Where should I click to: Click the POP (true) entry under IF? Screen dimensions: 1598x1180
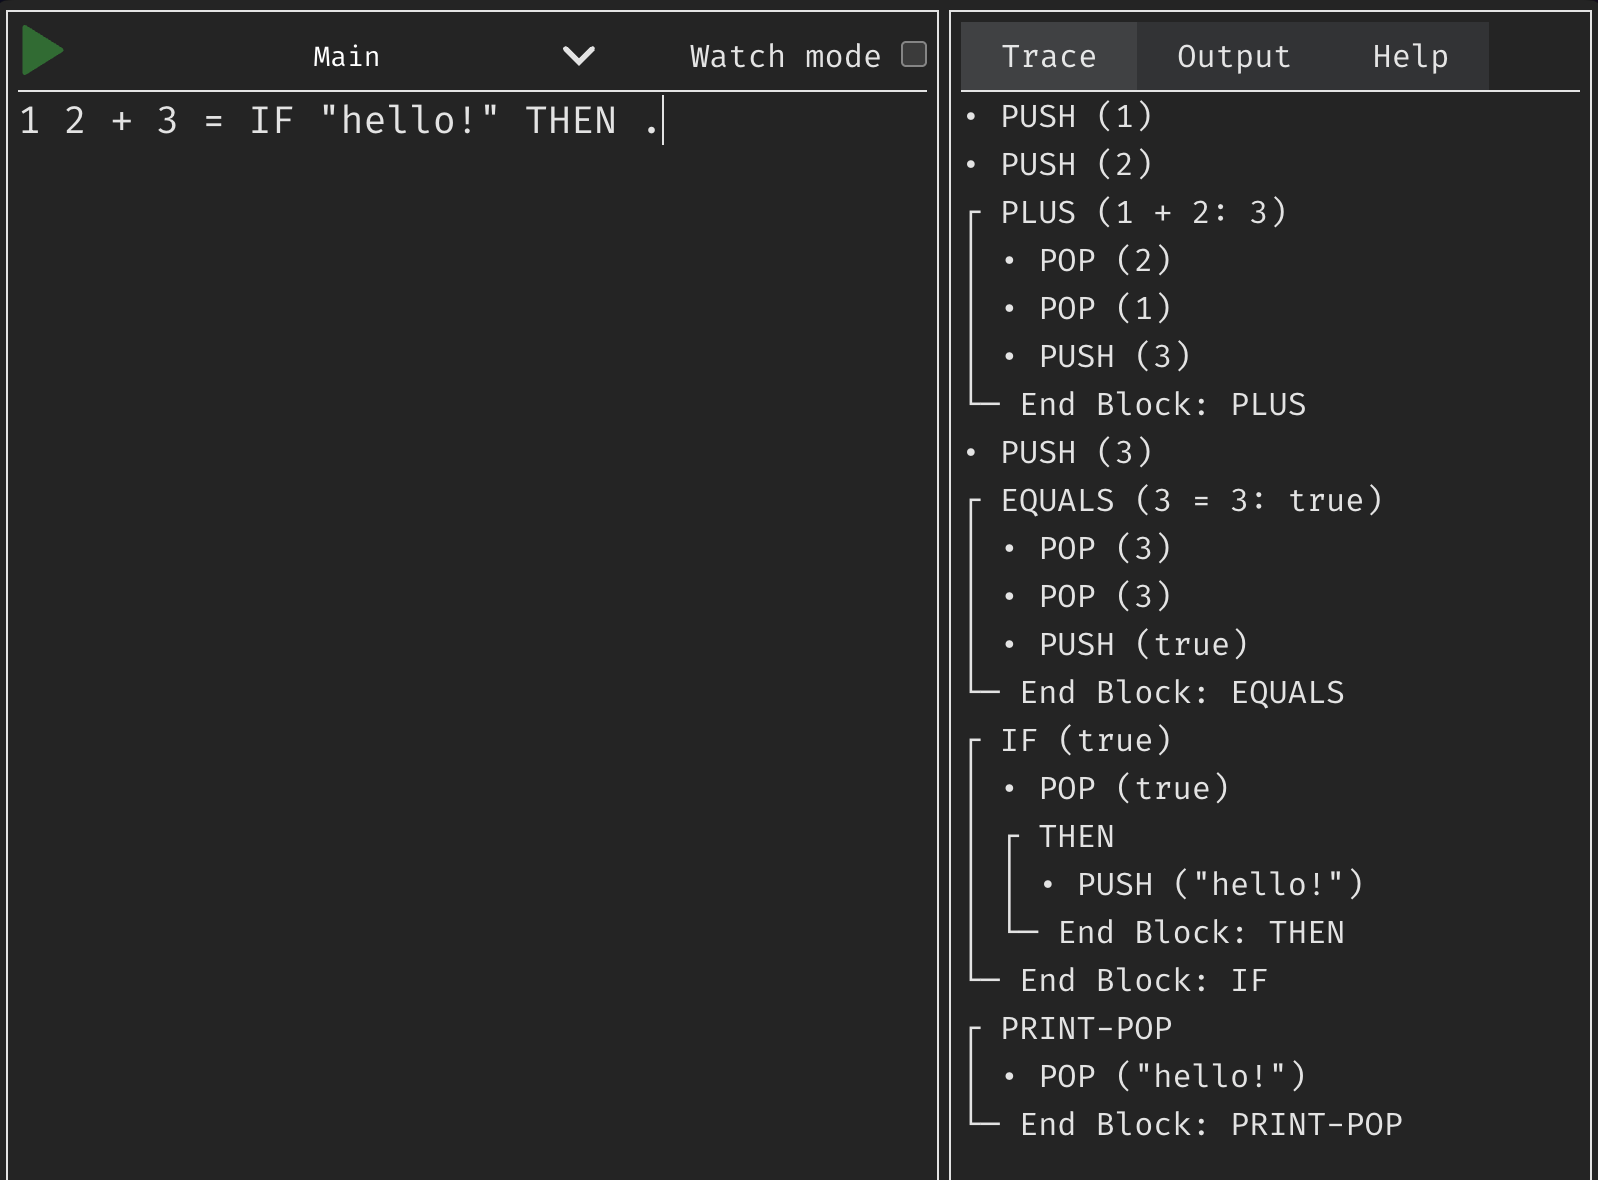coord(1133,788)
